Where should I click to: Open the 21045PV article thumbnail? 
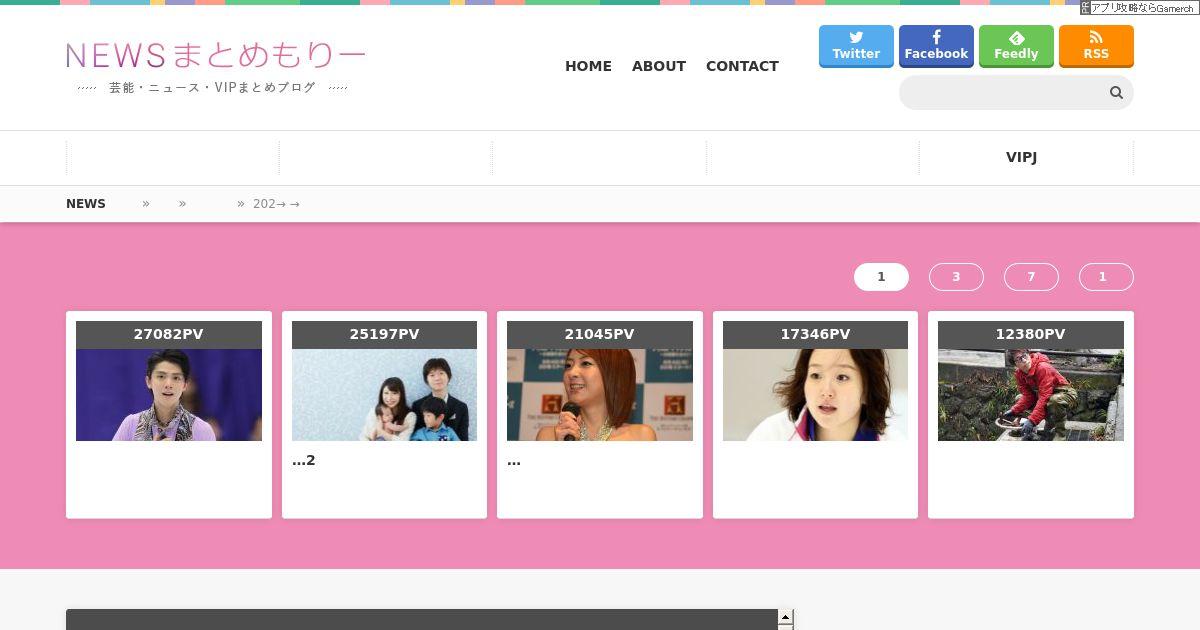[600, 395]
